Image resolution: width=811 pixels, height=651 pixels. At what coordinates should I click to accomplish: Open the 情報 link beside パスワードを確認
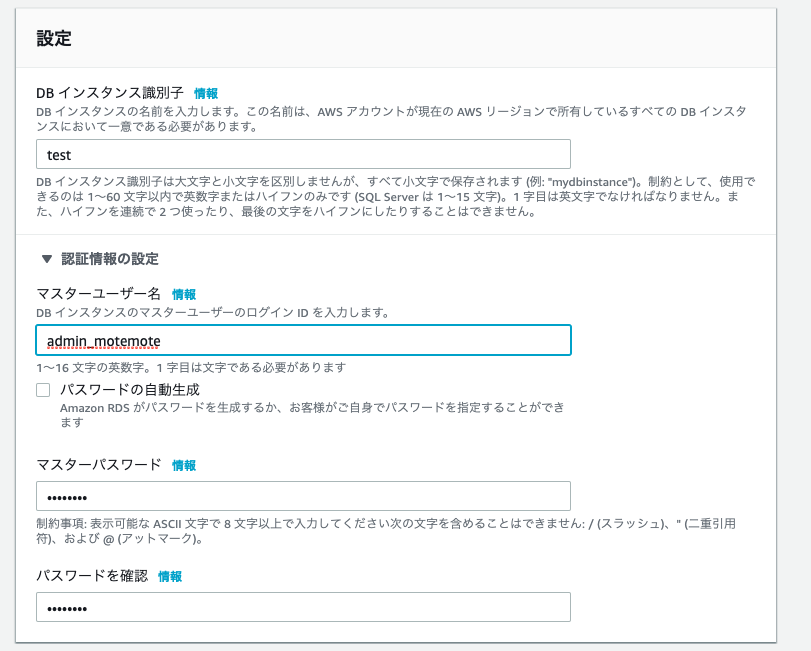pos(168,576)
